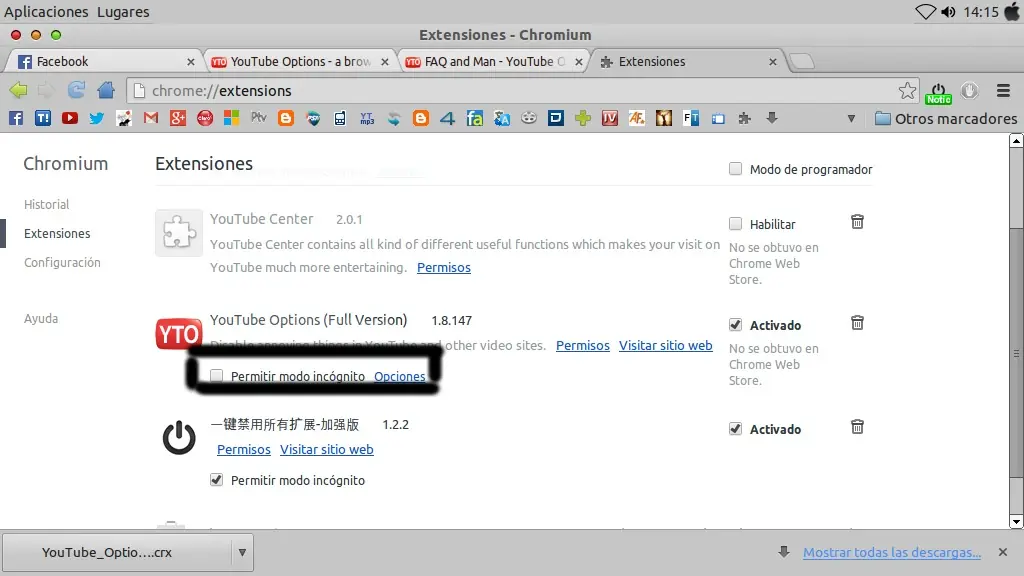Bookmark this page with the star icon
The height and width of the screenshot is (576, 1024).
(x=907, y=91)
